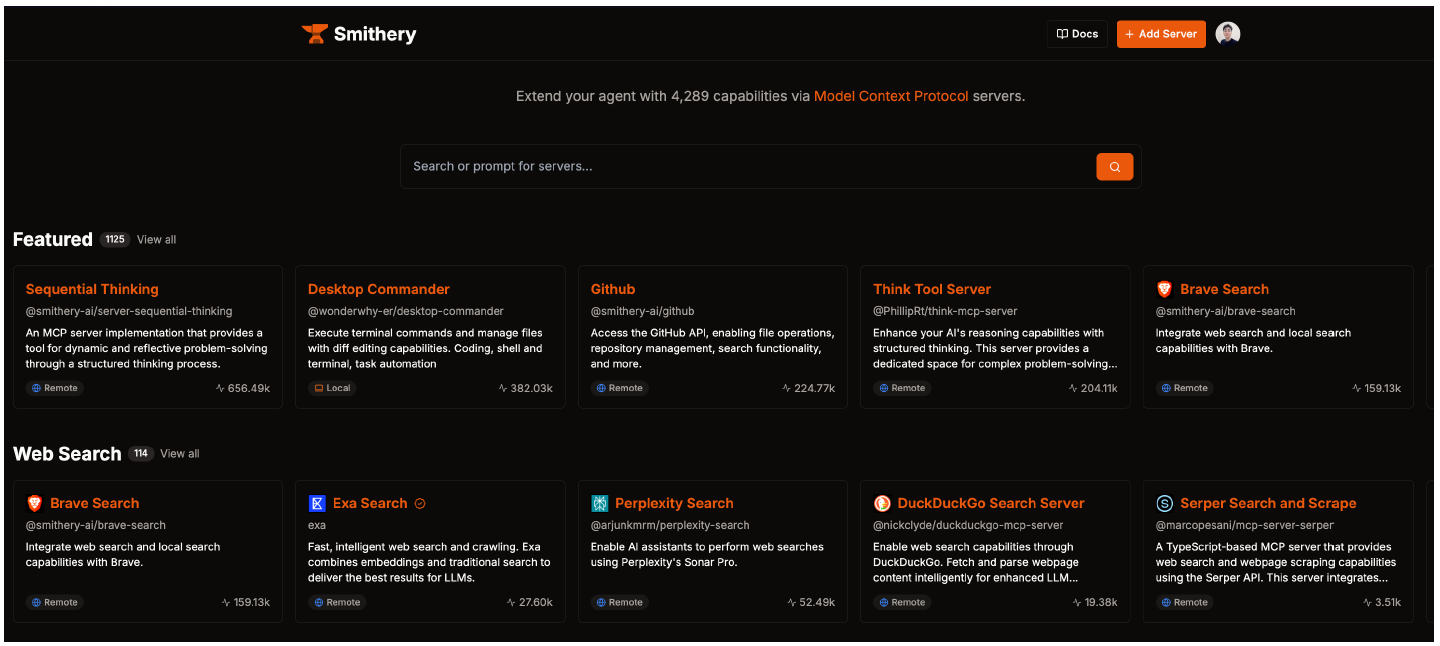This screenshot has height=646, width=1440.
Task: Click @smithery-ai/github text
Action: [x=642, y=311]
